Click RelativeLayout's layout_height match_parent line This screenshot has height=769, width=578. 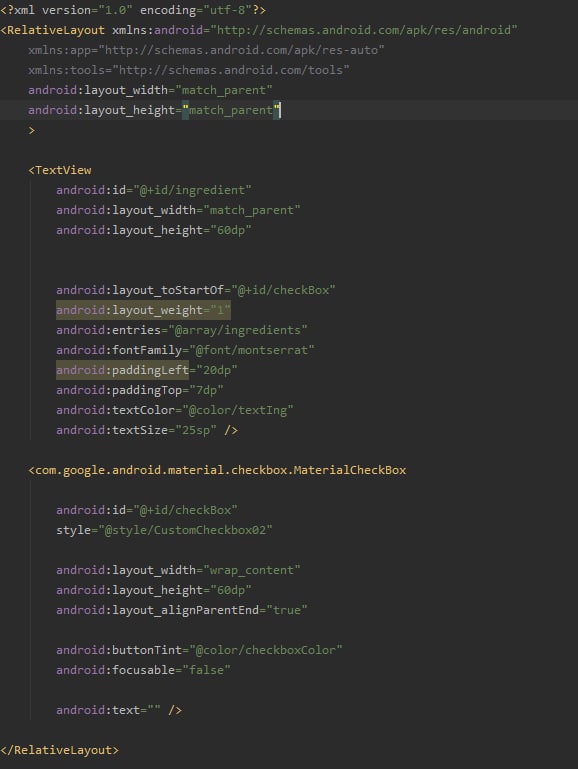(154, 110)
